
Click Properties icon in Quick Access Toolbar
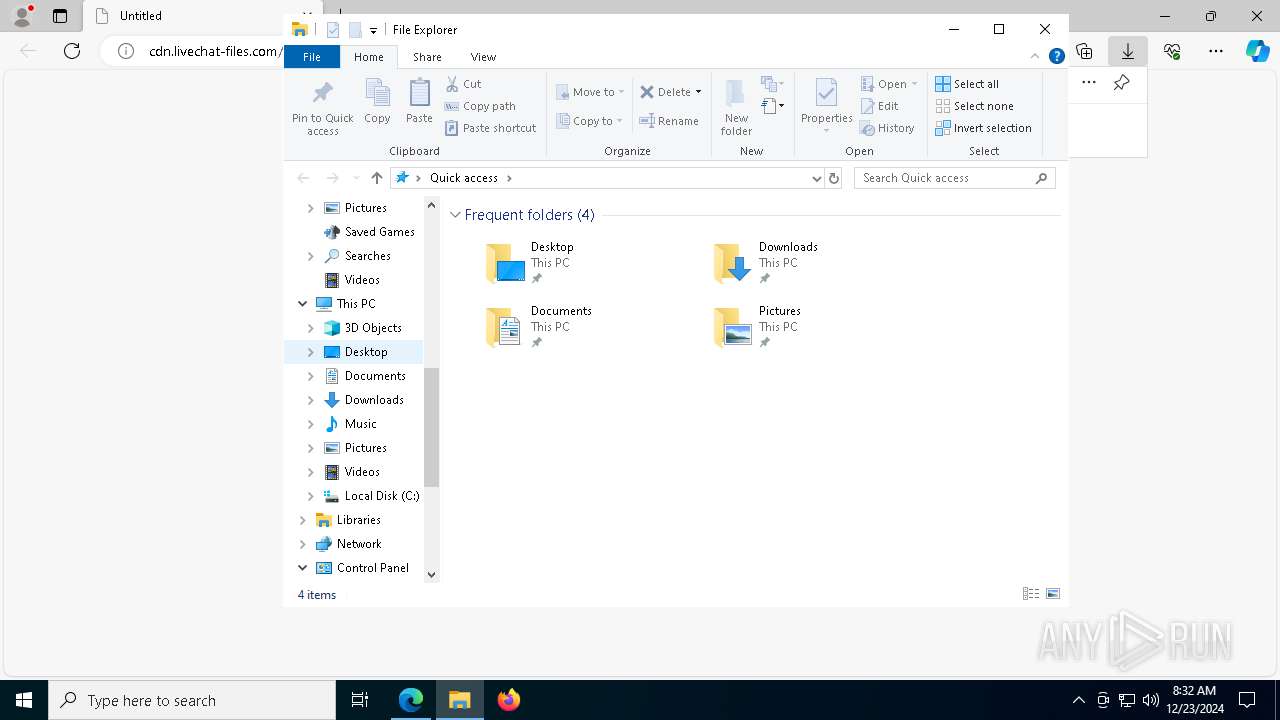click(333, 30)
